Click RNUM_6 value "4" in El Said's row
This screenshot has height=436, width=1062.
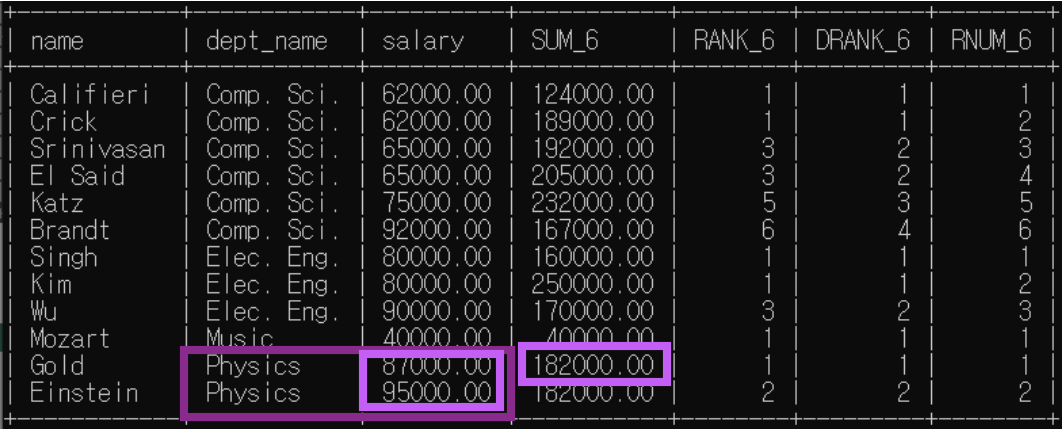1024,176
